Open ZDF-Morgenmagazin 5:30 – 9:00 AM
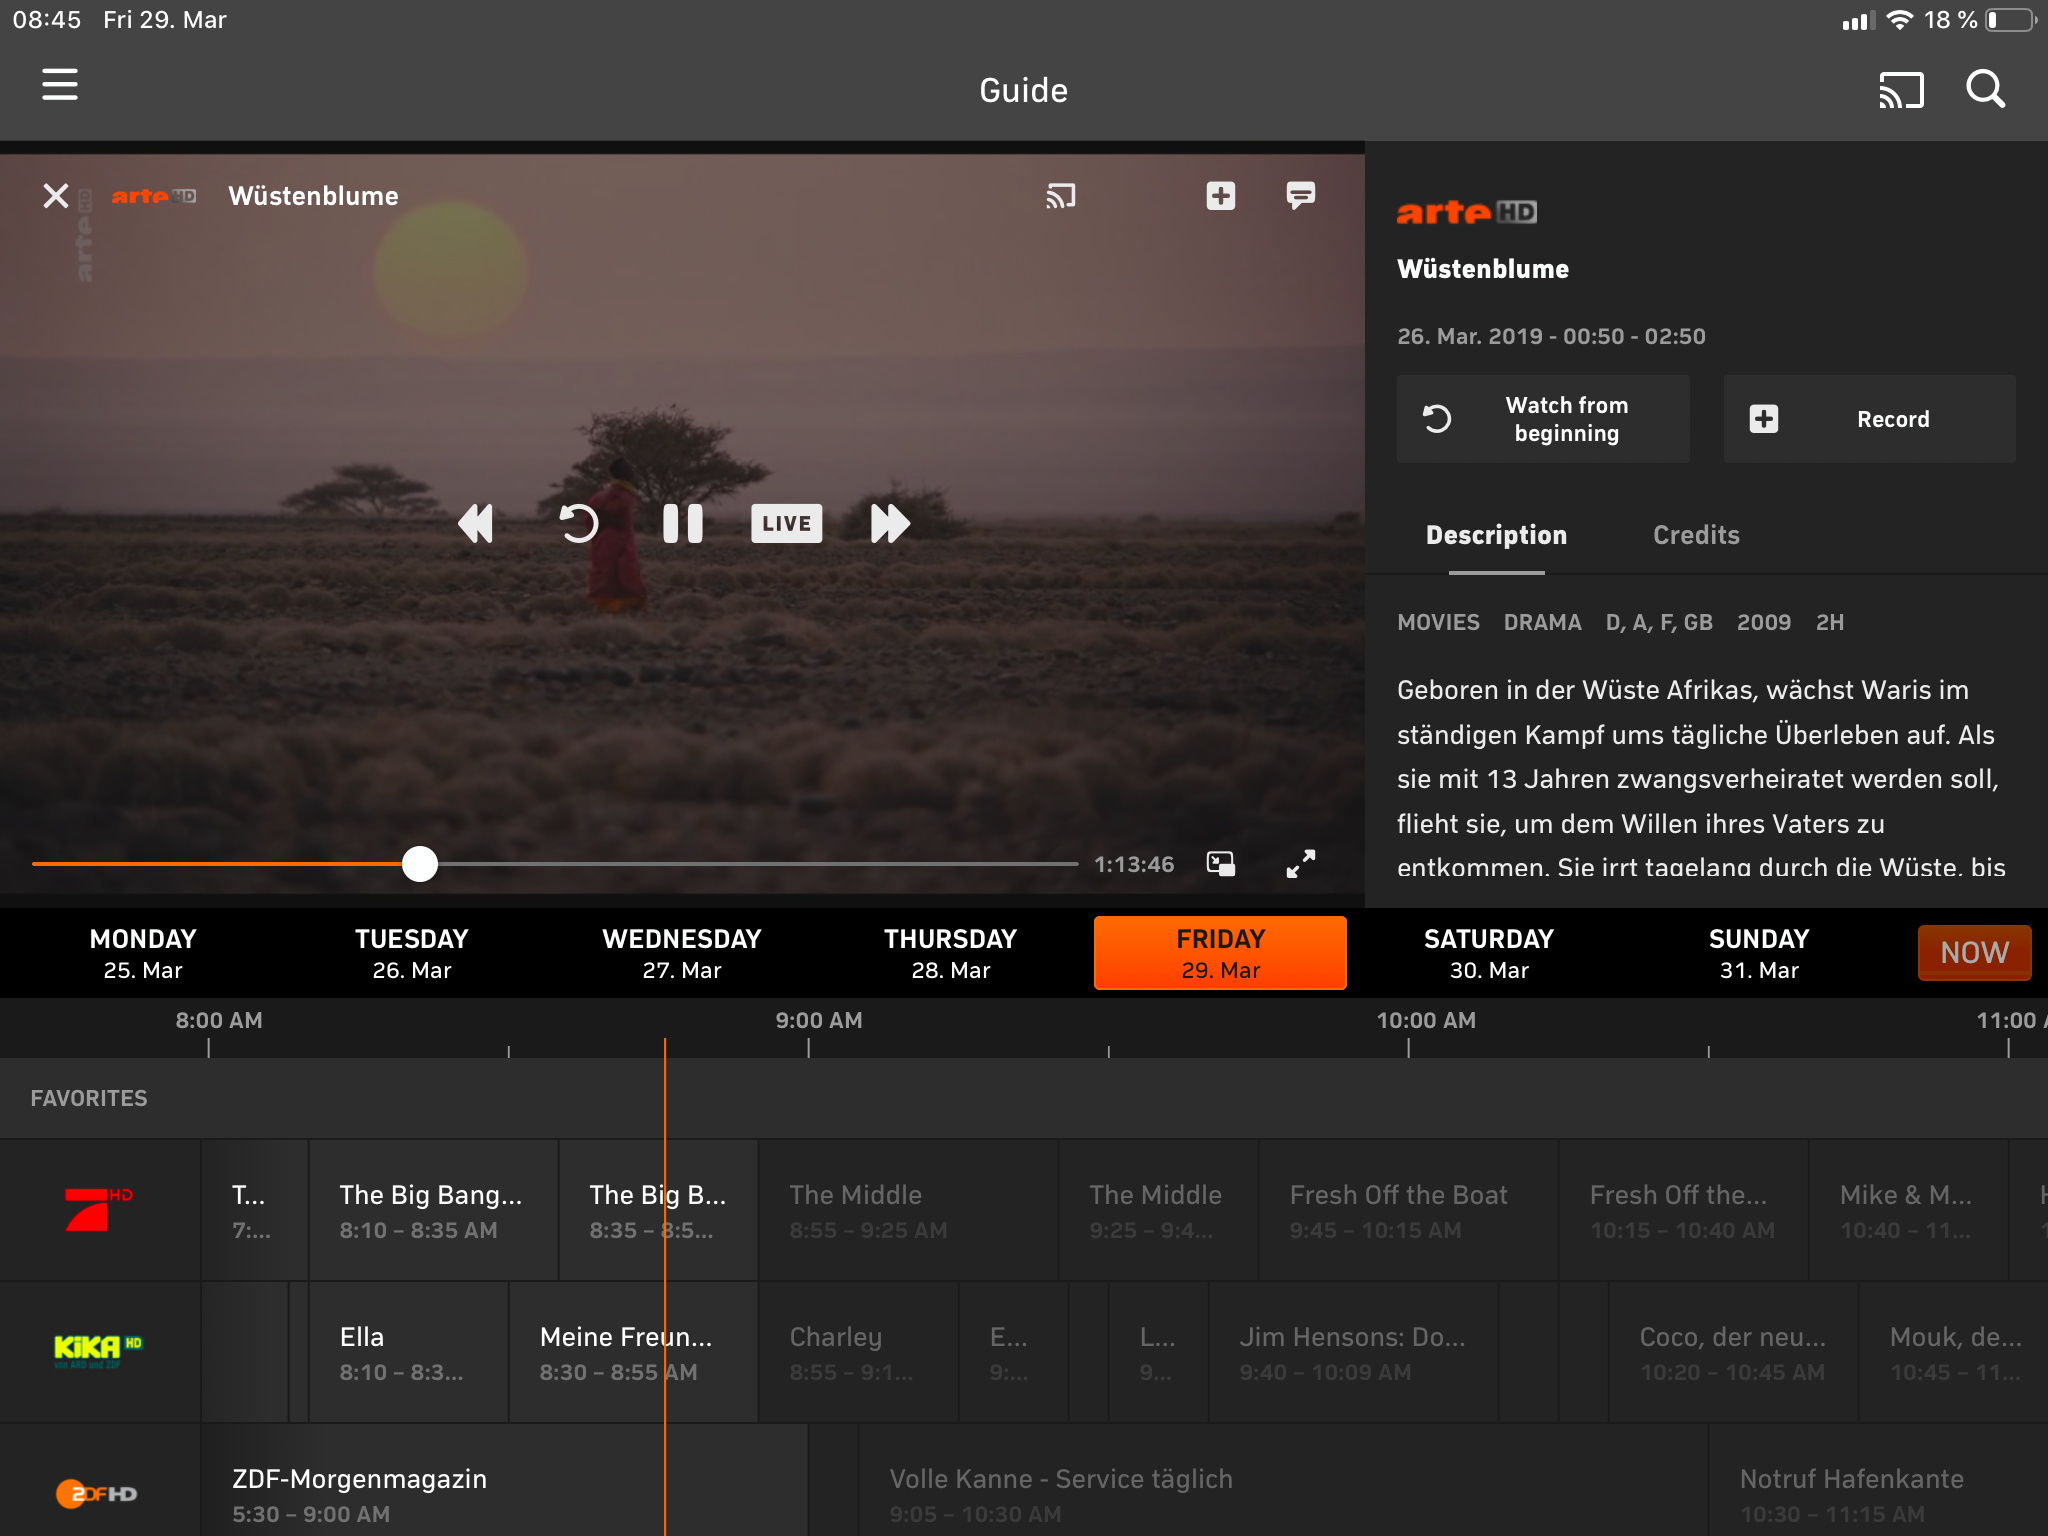Viewport: 2048px width, 1536px height. pyautogui.click(x=504, y=1481)
